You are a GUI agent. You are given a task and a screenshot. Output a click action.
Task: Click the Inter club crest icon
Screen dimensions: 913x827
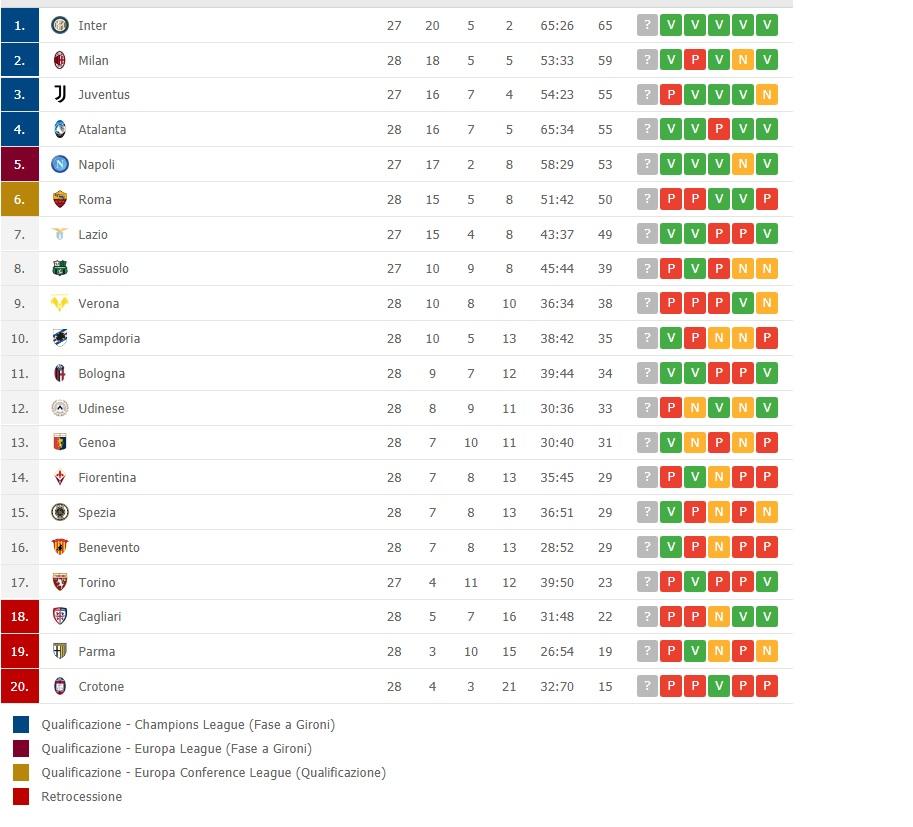59,25
